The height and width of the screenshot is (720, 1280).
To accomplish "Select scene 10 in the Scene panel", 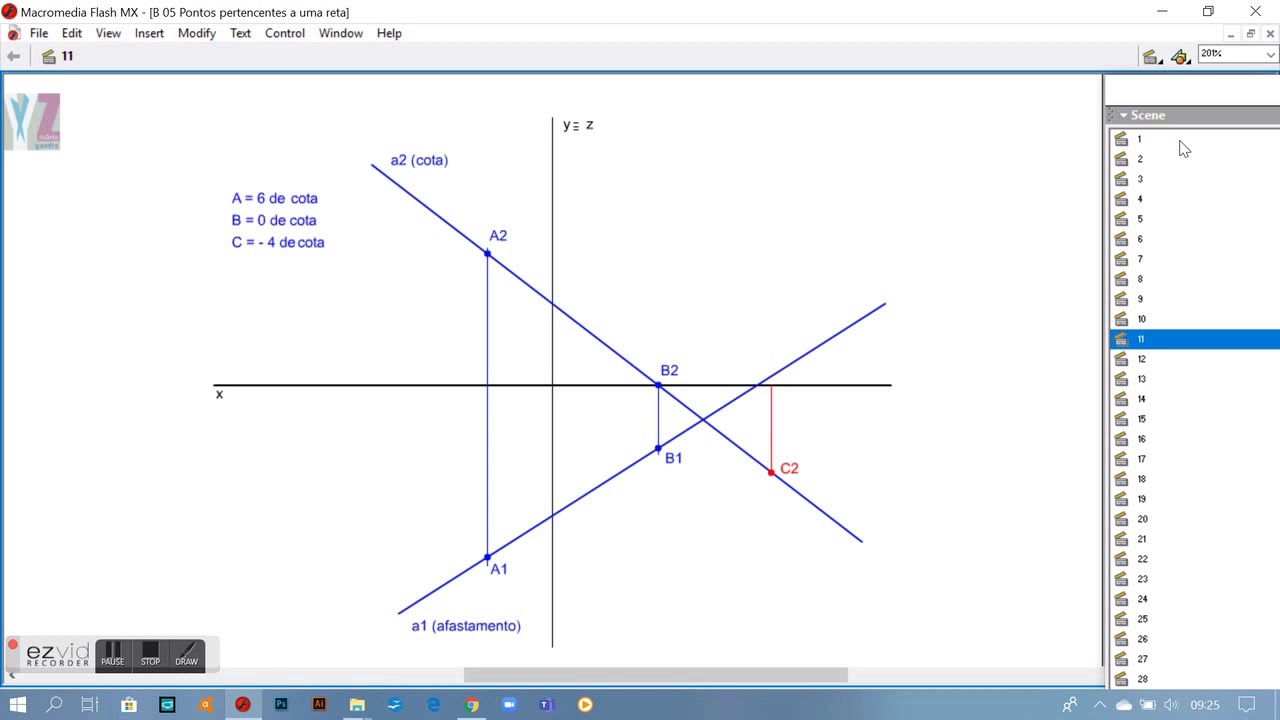I will click(x=1195, y=319).
